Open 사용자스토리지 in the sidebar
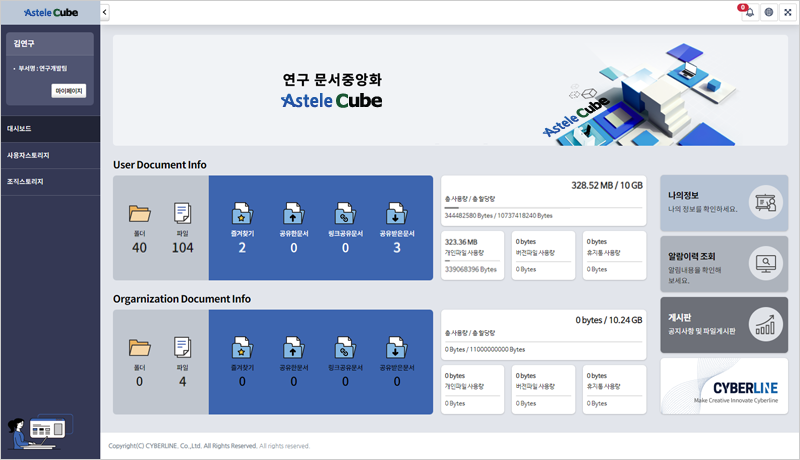This screenshot has height=460, width=800. [50, 155]
